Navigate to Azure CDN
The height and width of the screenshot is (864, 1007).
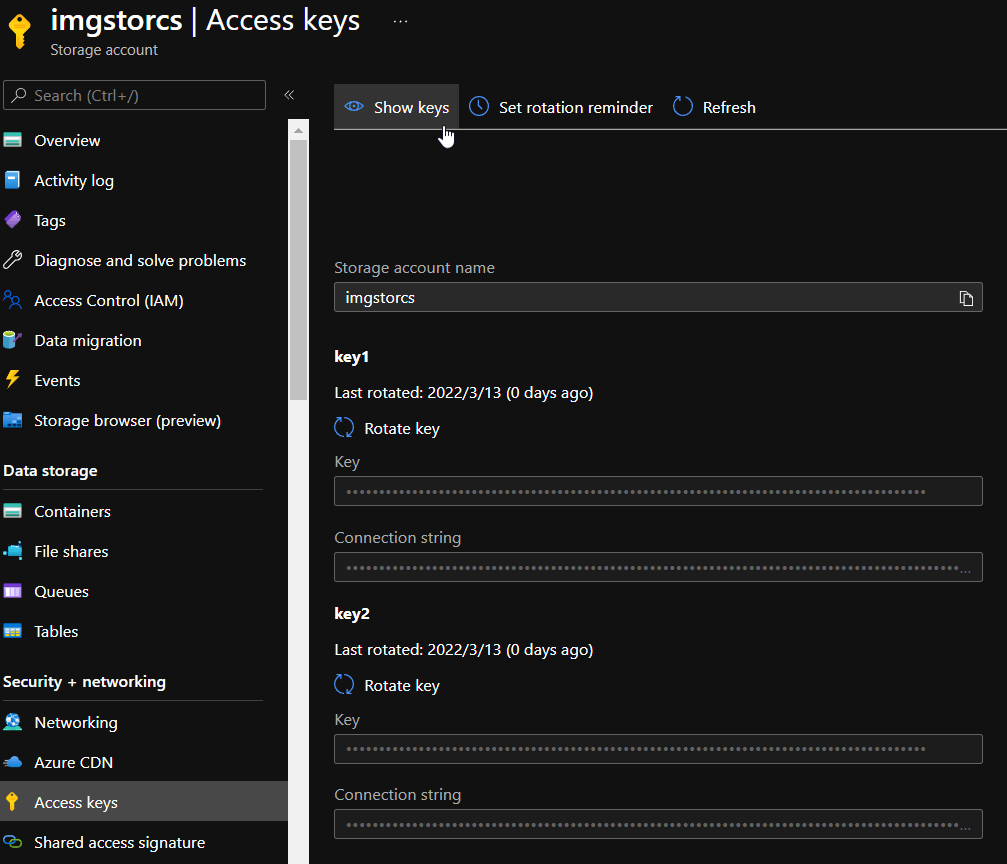(x=73, y=763)
